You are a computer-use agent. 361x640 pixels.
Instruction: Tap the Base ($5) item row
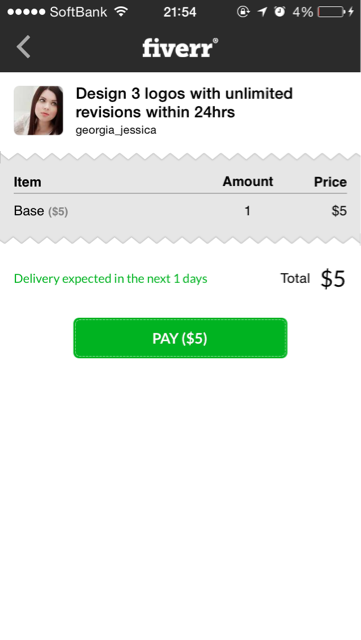tap(180, 211)
